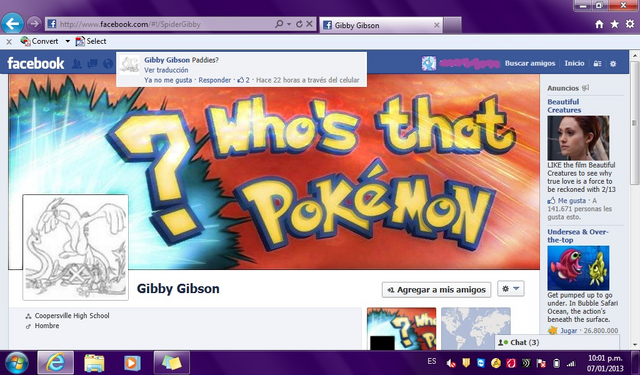
Task: Open the address bar autocomplete dropdown arrow
Action: click(289, 24)
